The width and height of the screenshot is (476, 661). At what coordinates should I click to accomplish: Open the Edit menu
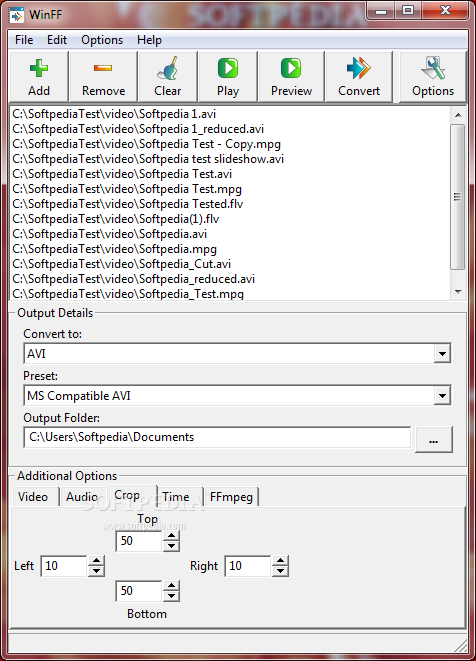[56, 40]
